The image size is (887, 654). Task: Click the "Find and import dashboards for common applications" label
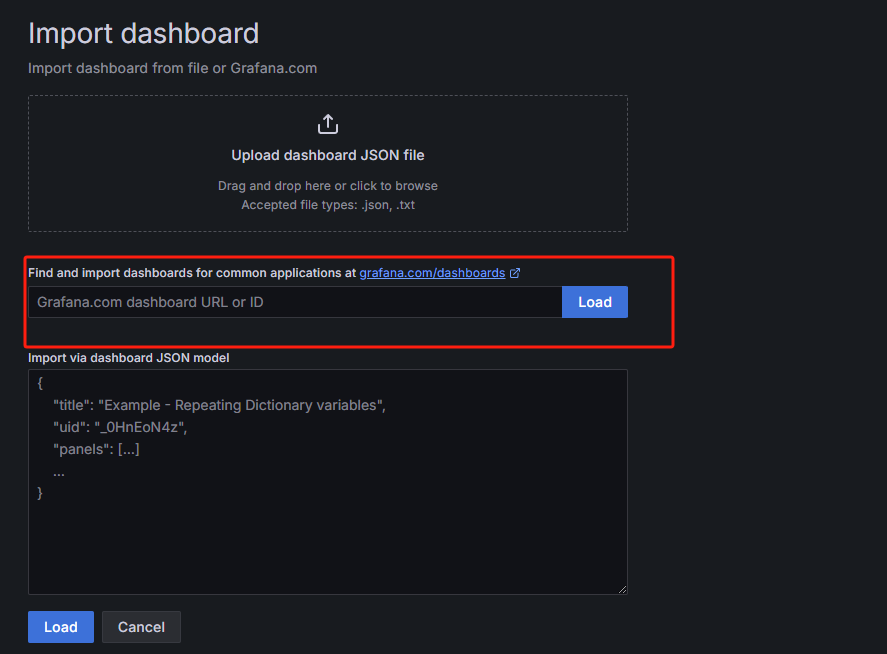tap(192, 273)
